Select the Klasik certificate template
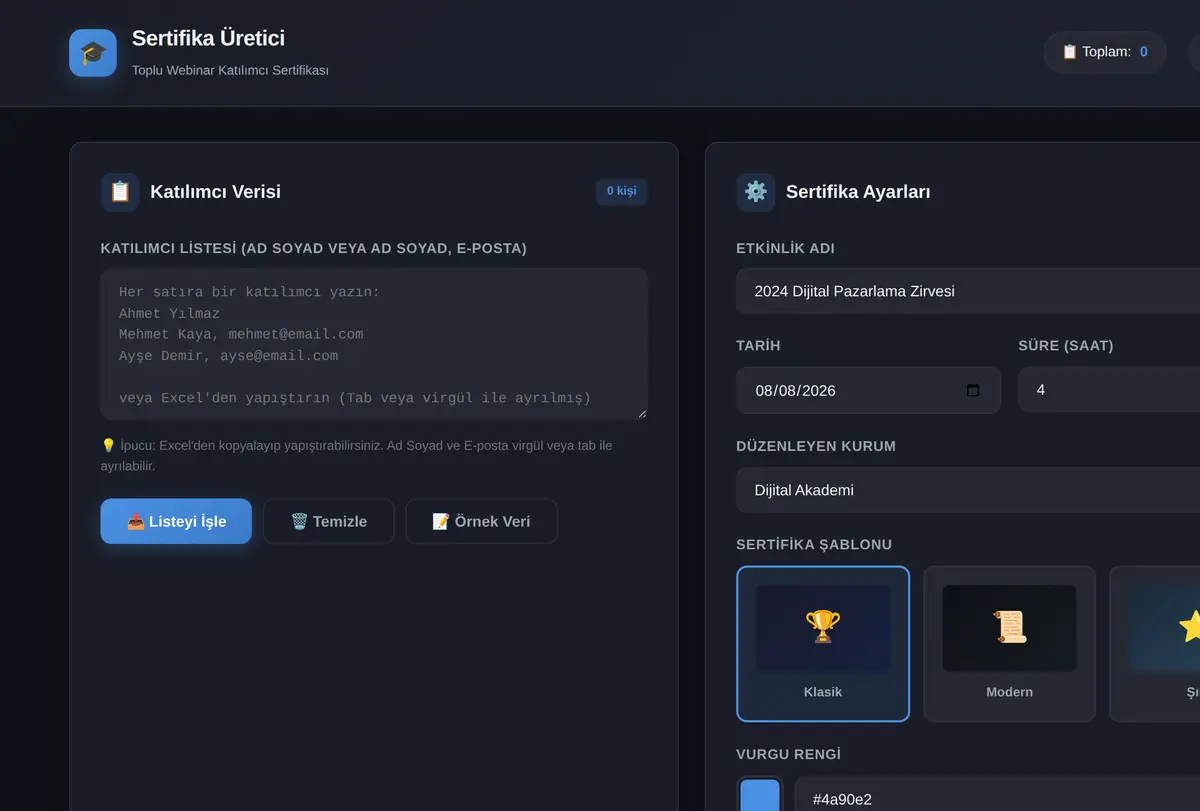The height and width of the screenshot is (811, 1200). click(823, 644)
